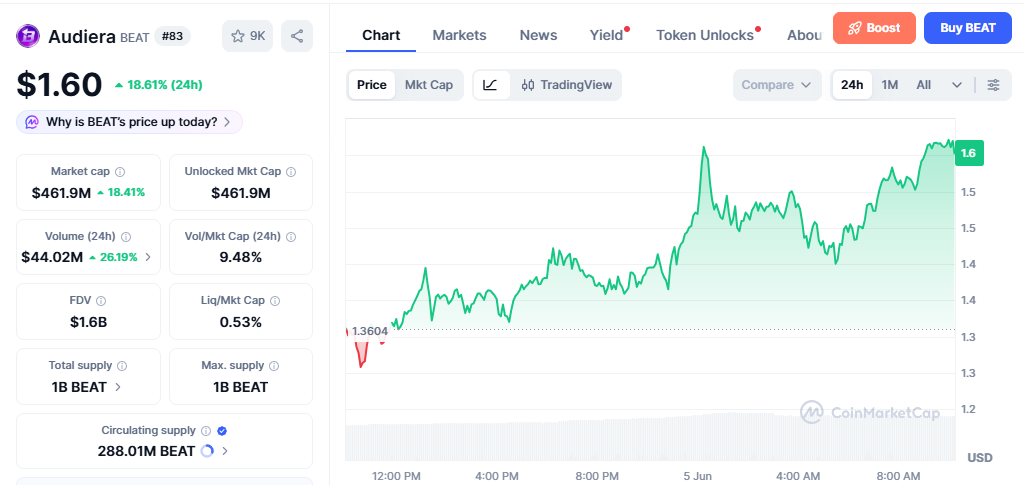Open Max. supply info icon
The height and width of the screenshot is (485, 1024).
(x=274, y=366)
